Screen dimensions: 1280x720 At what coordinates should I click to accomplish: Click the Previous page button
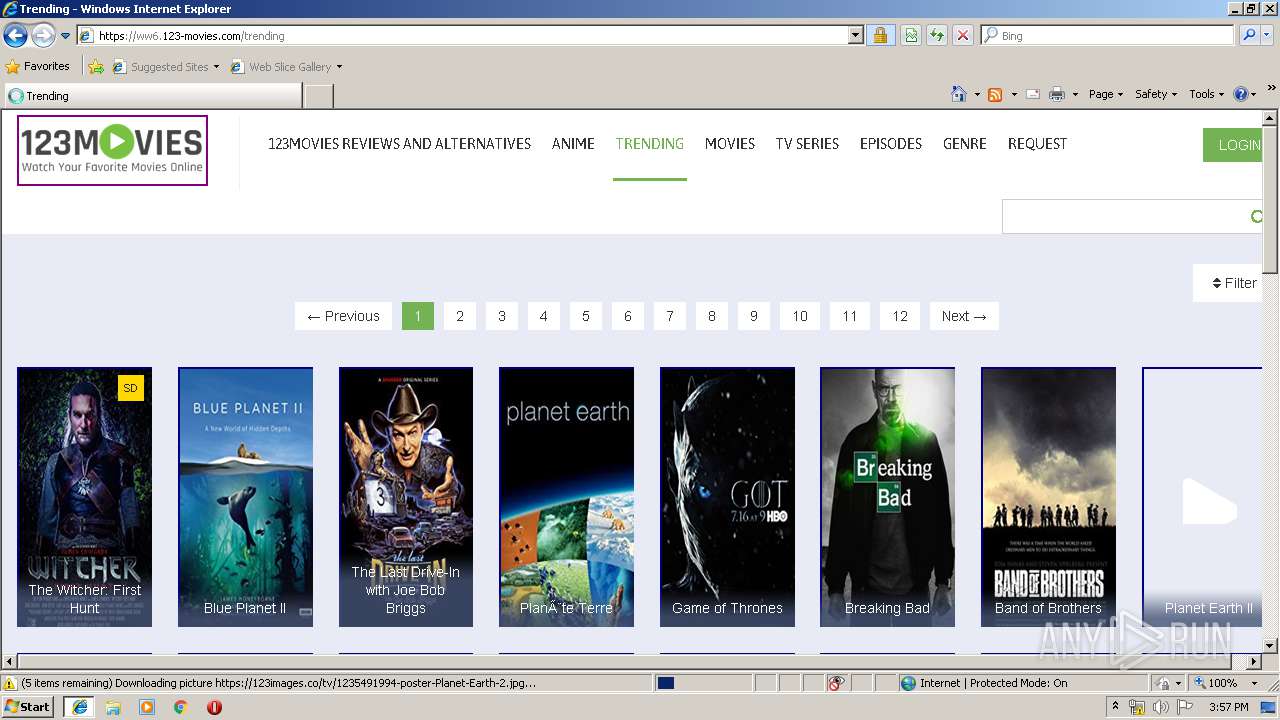point(343,316)
